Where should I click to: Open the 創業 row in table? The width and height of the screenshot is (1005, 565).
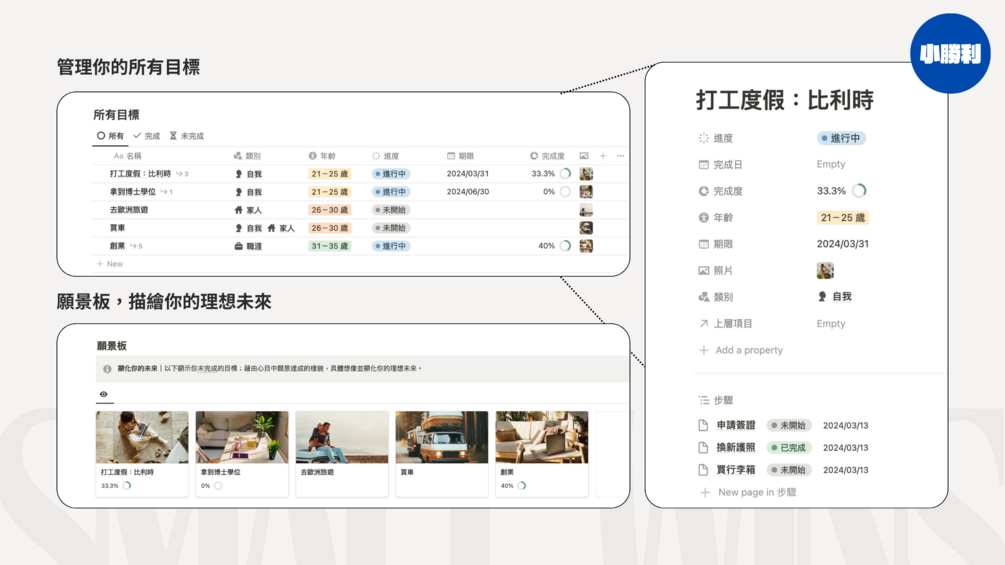click(117, 245)
